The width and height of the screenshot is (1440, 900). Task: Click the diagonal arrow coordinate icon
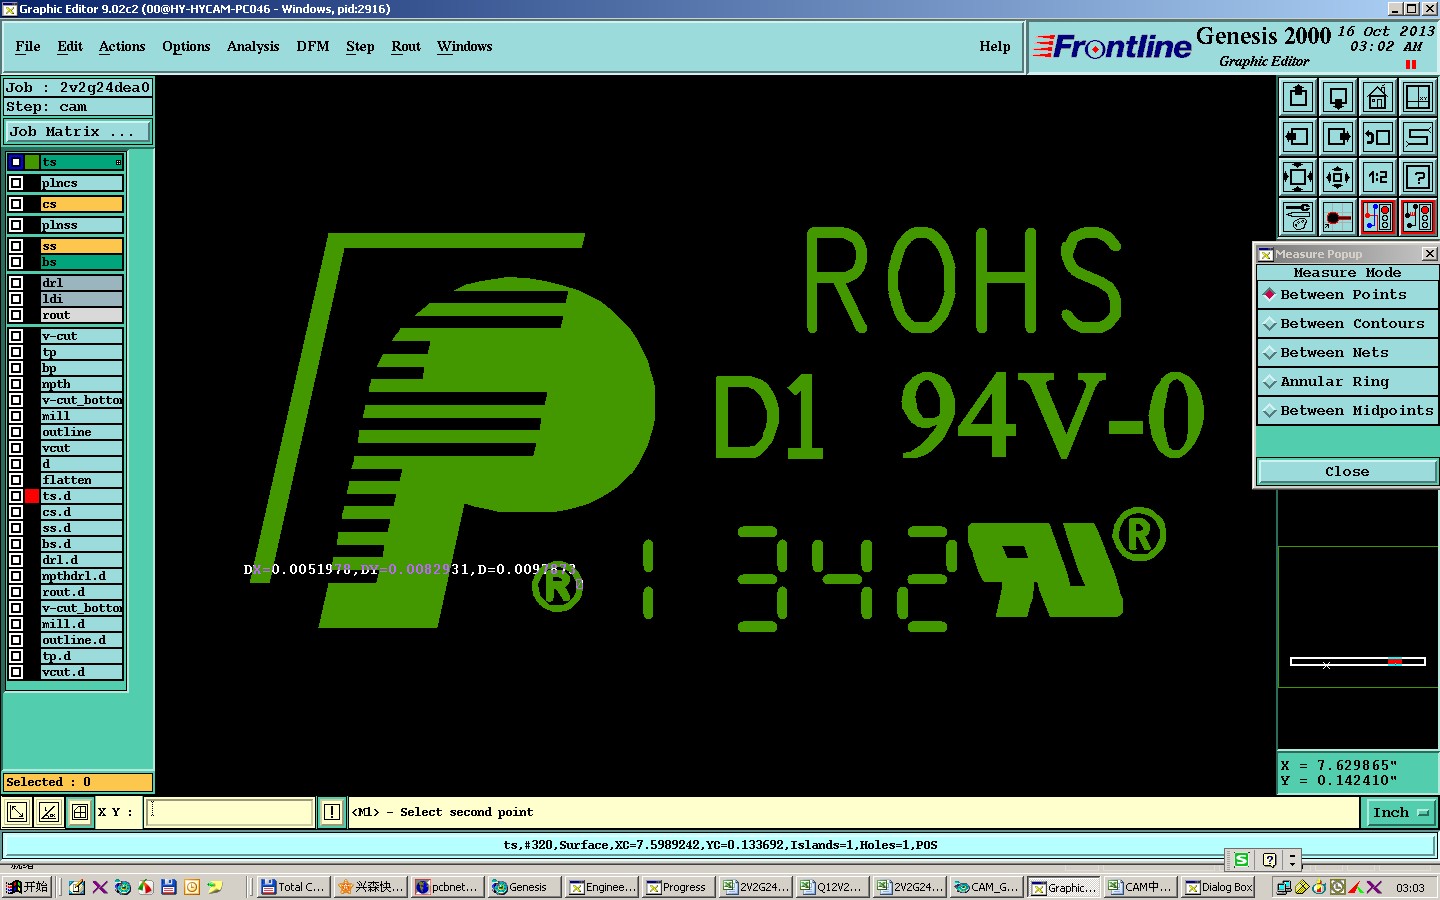[x=17, y=812]
